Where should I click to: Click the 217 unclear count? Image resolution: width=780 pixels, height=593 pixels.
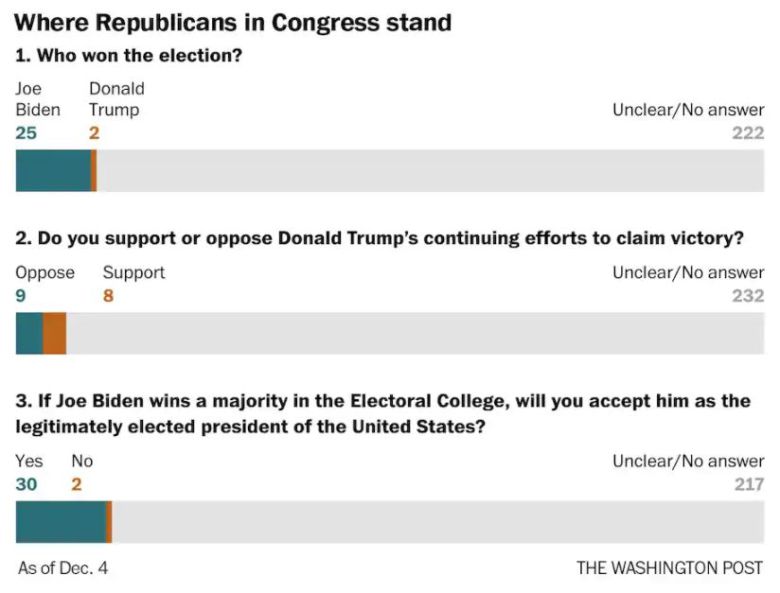[x=748, y=484]
